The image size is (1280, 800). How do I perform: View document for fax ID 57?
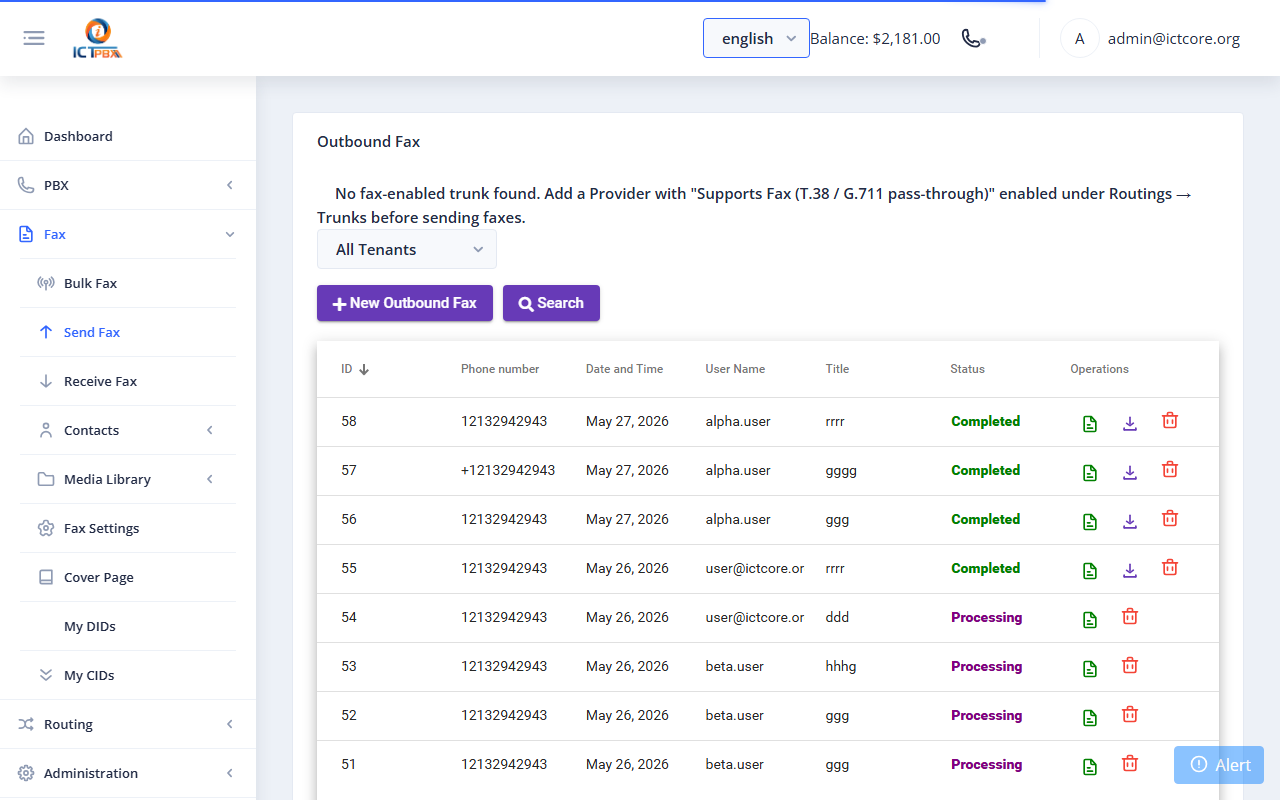[1090, 472]
